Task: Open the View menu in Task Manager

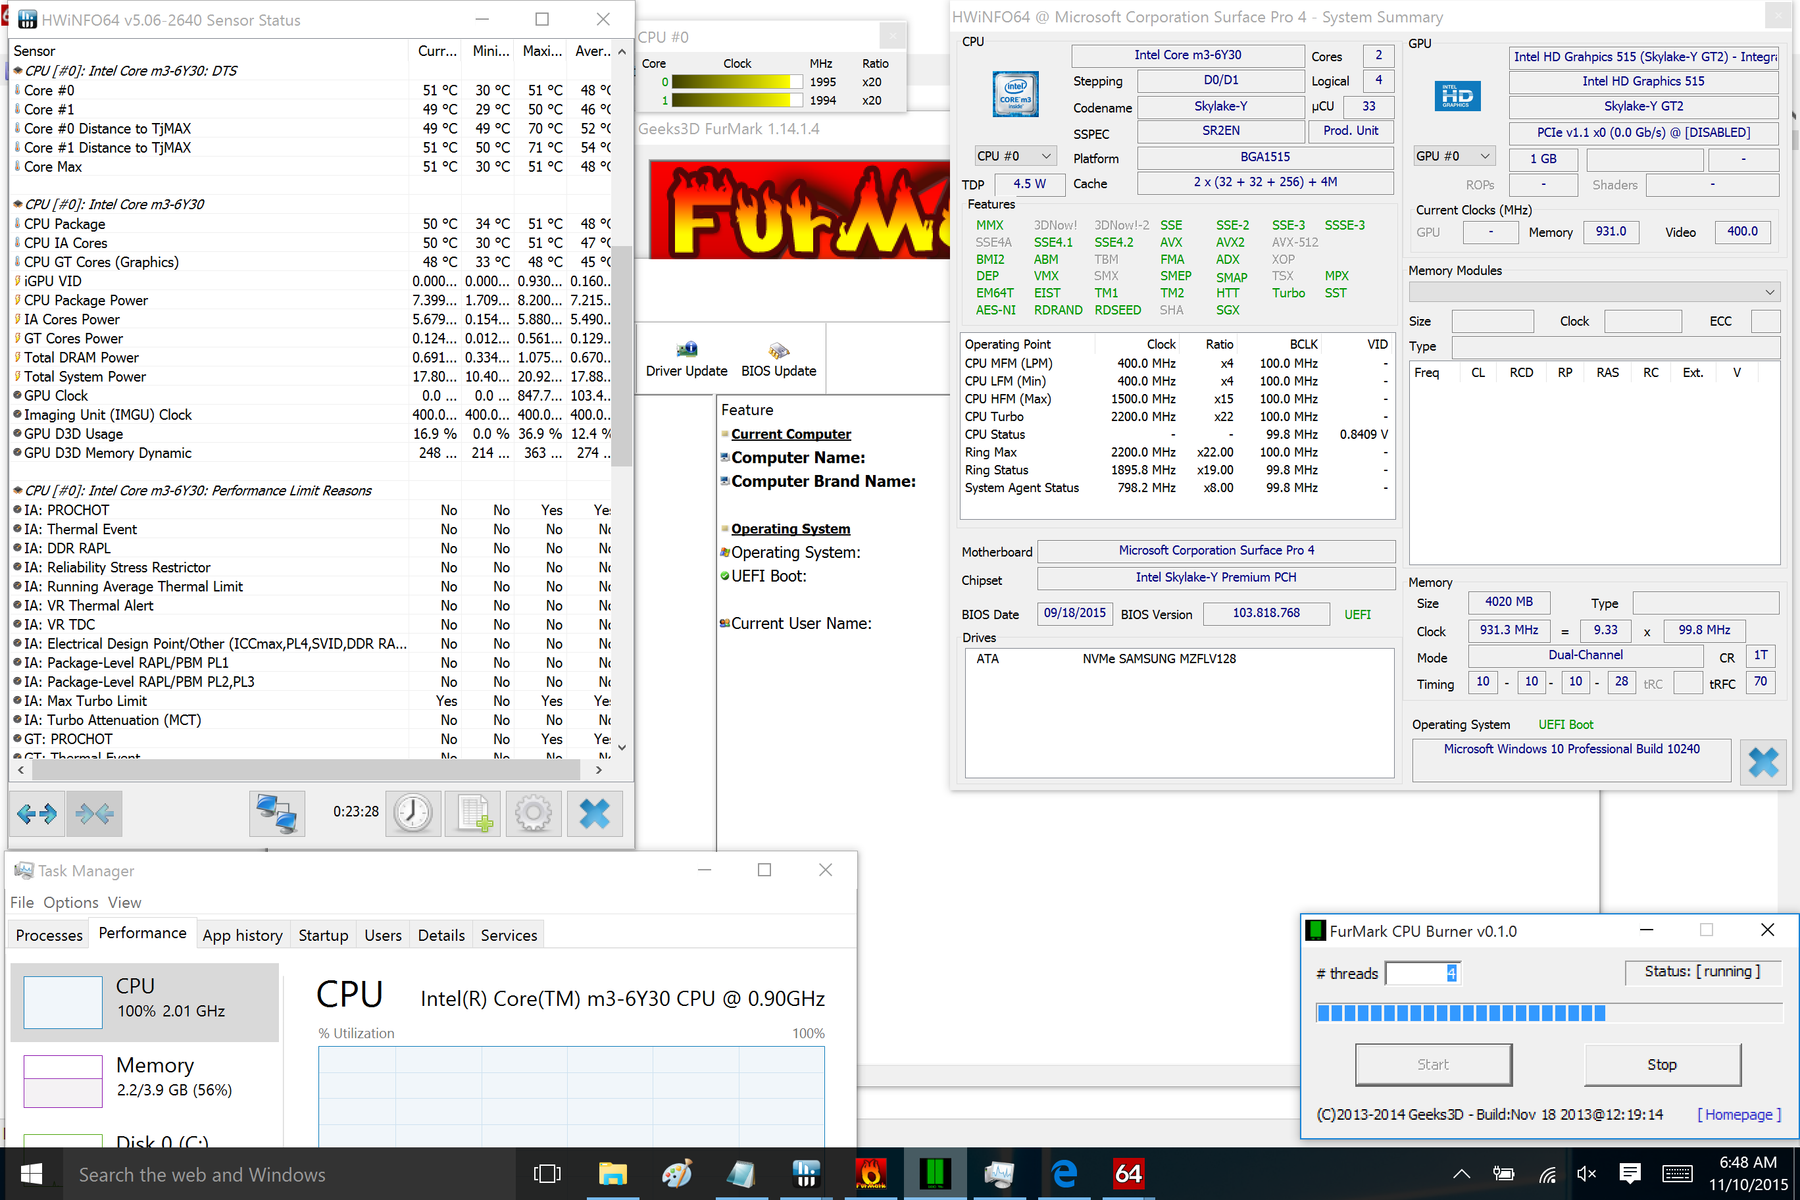Action: (125, 902)
